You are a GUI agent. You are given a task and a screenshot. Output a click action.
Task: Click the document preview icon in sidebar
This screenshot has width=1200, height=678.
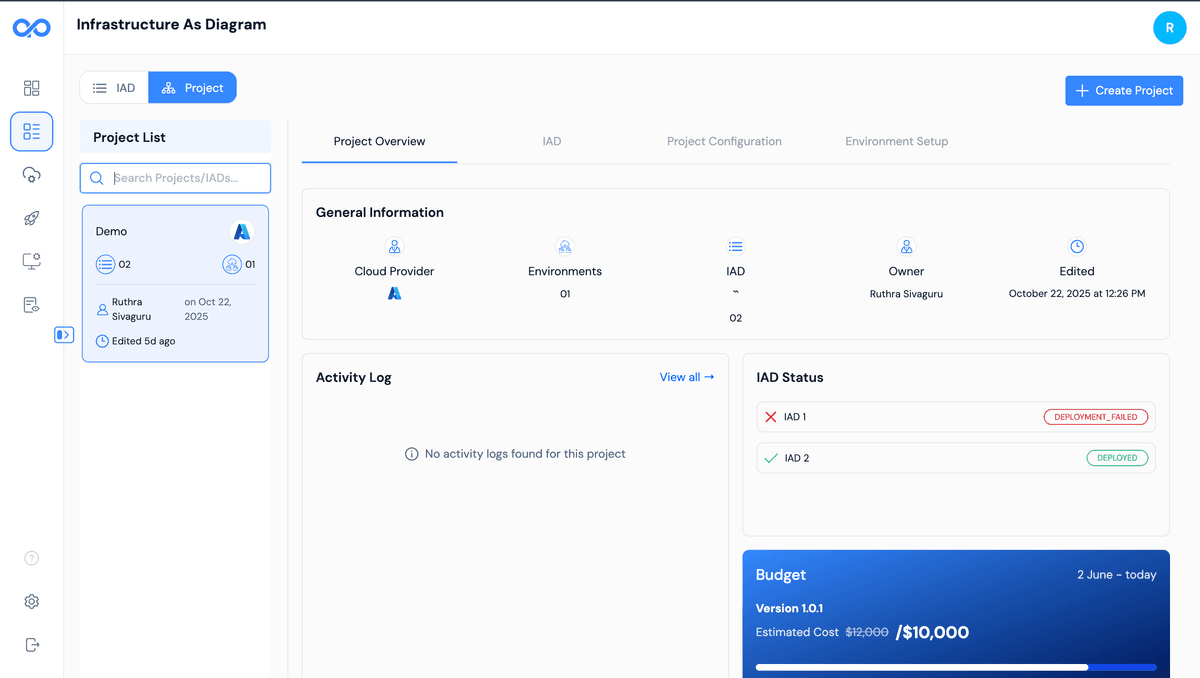pos(31,304)
